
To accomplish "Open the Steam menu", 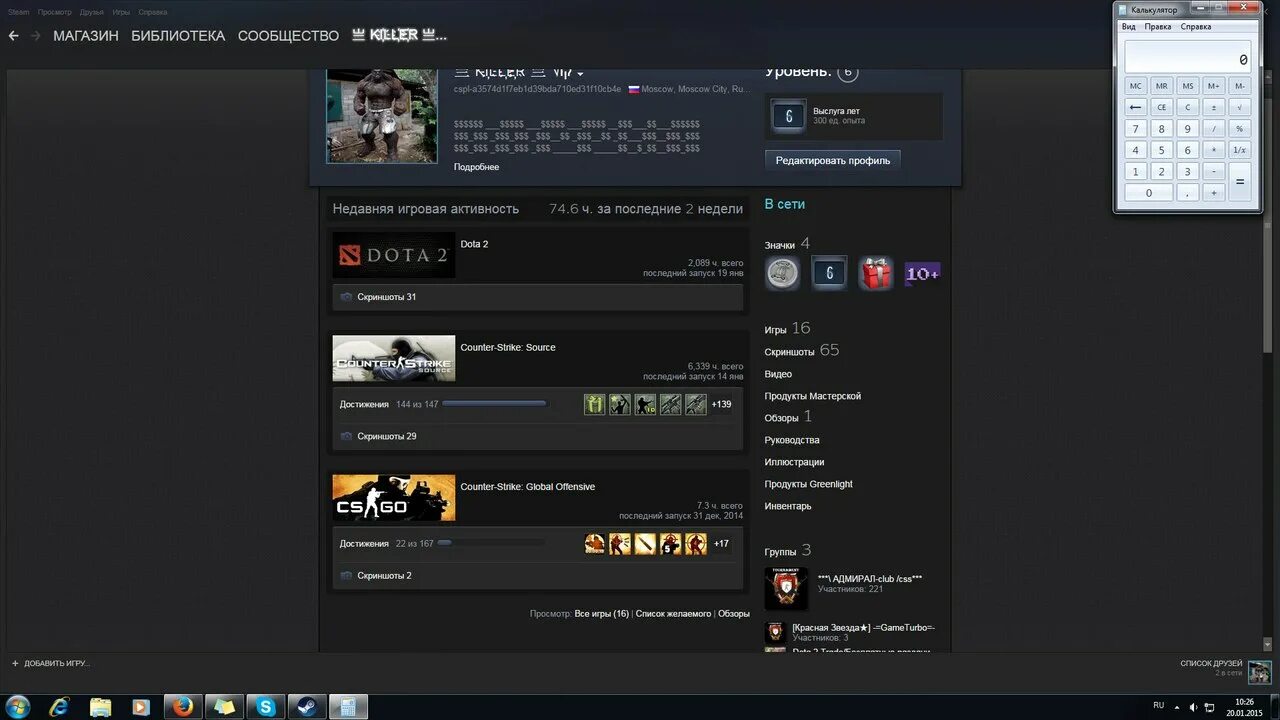I will click(x=19, y=12).
